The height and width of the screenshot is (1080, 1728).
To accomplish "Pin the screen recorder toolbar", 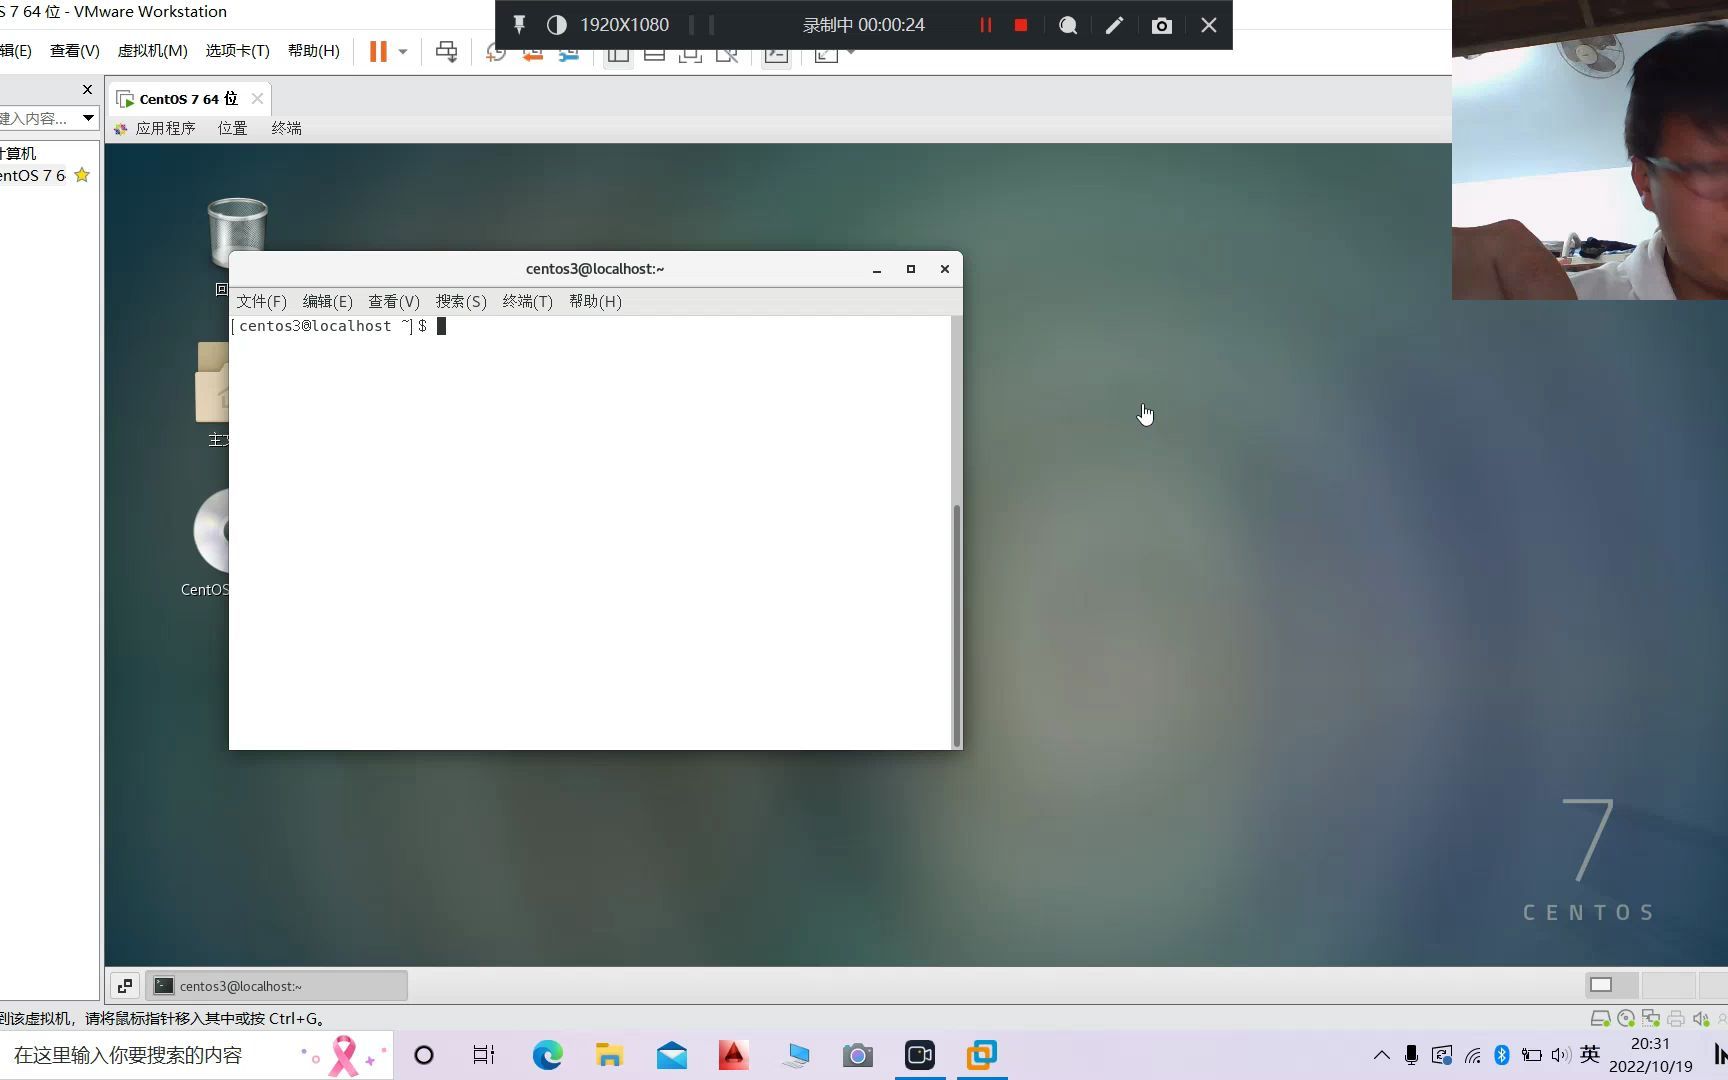I will point(519,25).
